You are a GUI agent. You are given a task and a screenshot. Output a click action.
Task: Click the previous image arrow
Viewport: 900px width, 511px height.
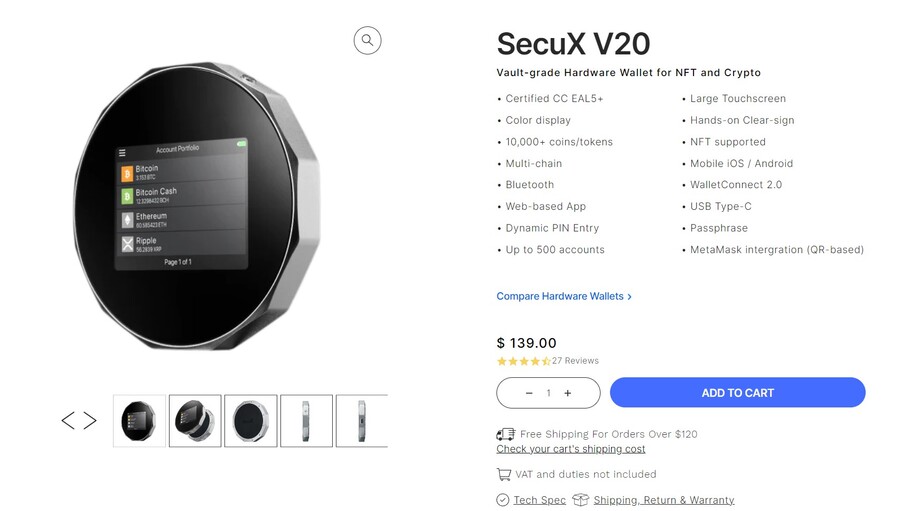point(68,421)
